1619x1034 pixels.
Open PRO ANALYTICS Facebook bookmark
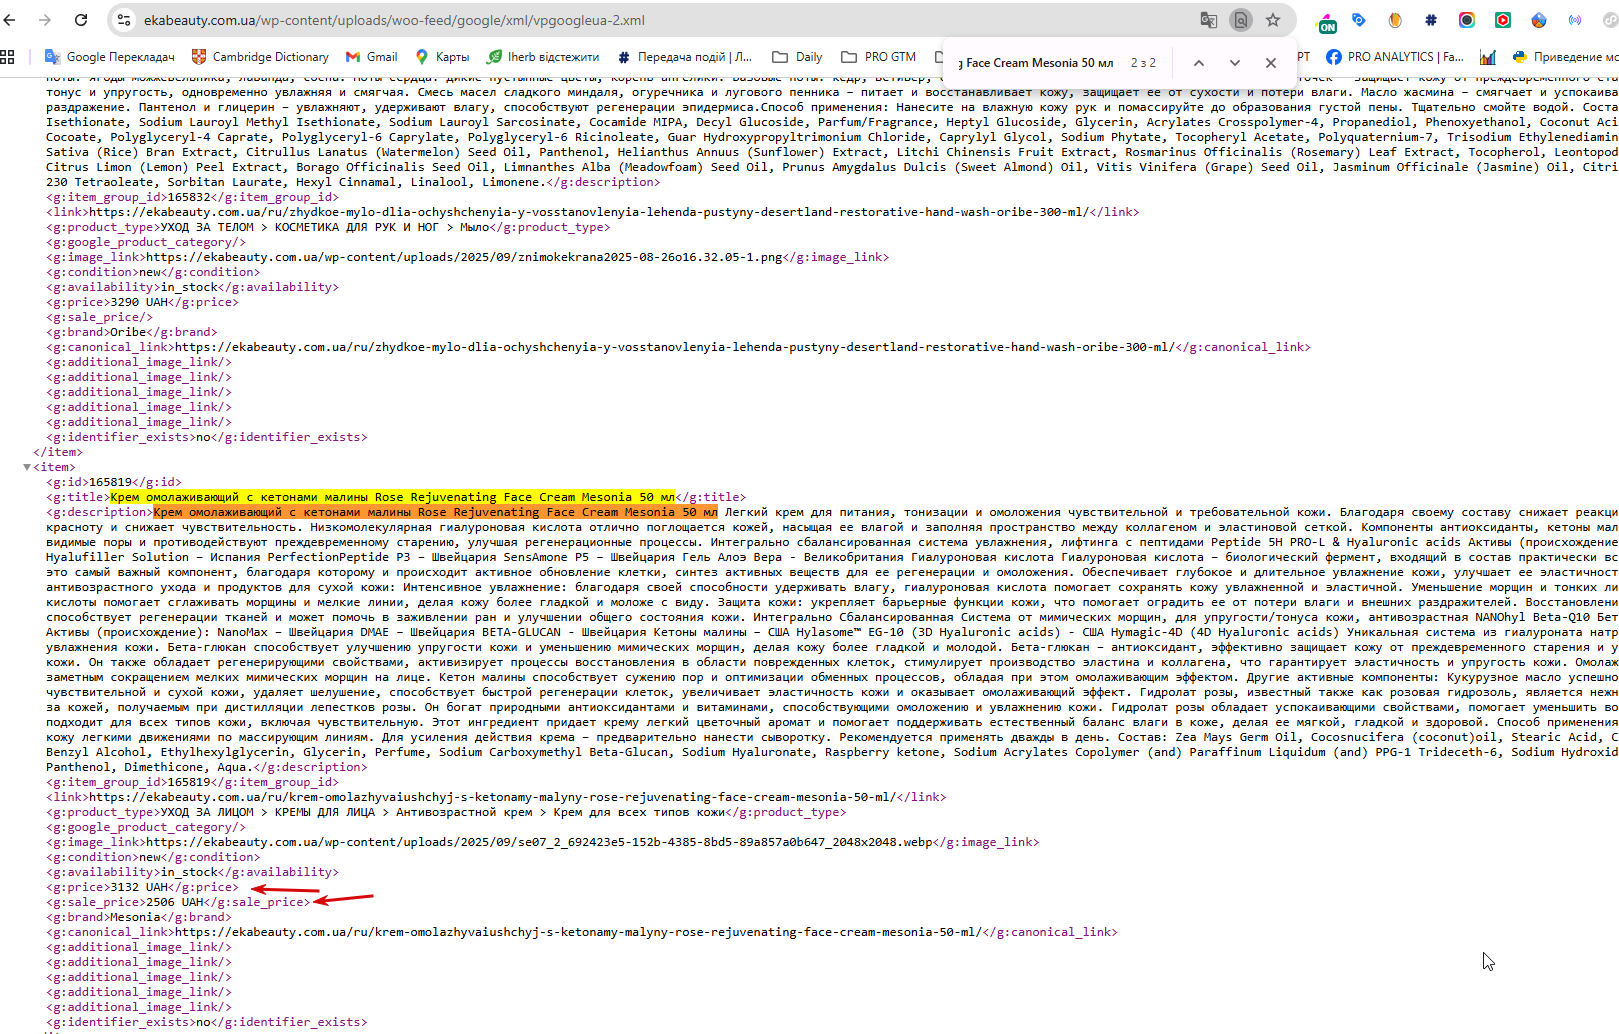[x=1394, y=57]
